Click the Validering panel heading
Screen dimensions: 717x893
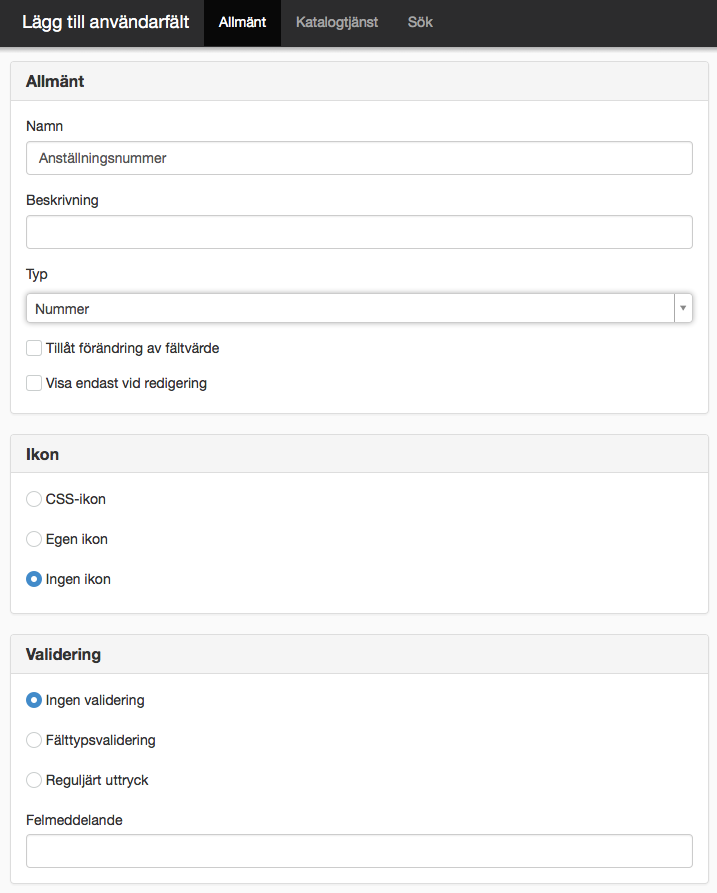pos(63,654)
